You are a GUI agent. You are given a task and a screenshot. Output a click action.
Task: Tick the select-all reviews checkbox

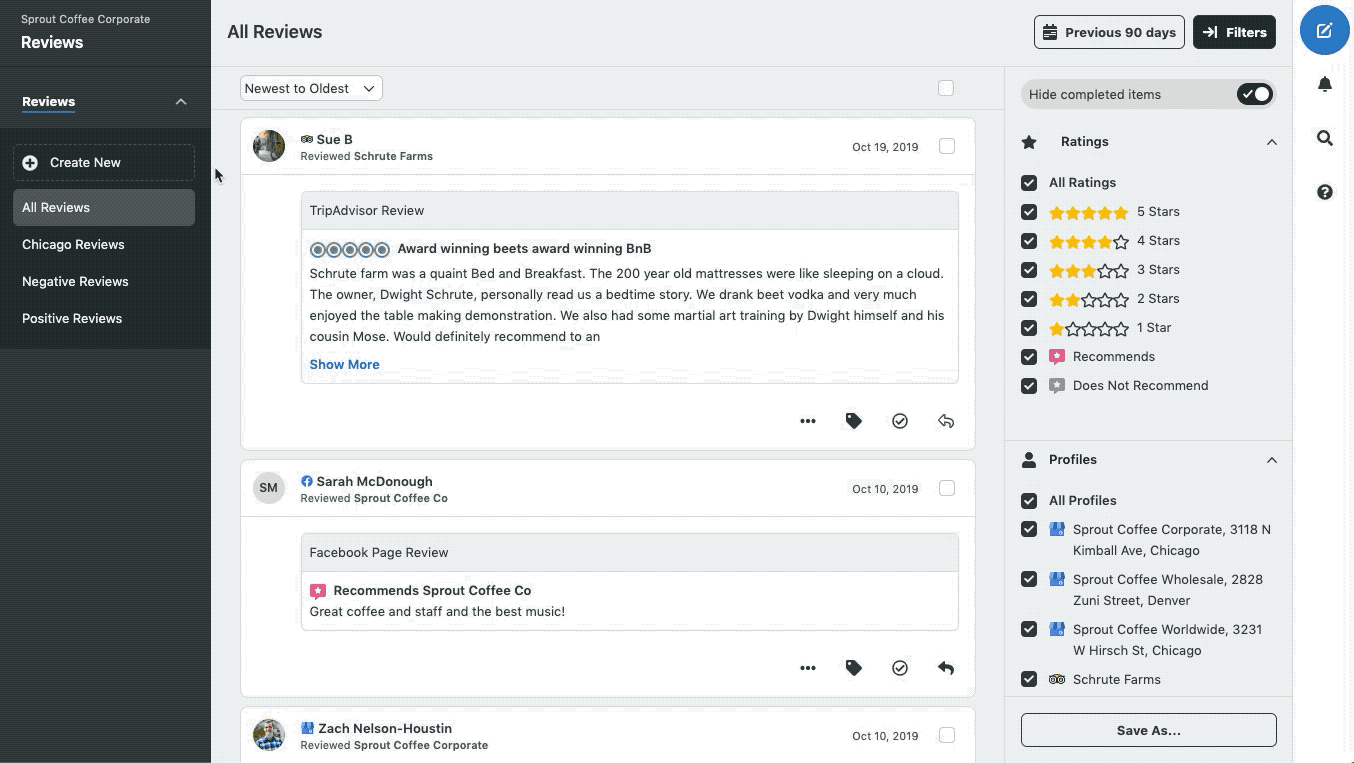[x=946, y=88]
